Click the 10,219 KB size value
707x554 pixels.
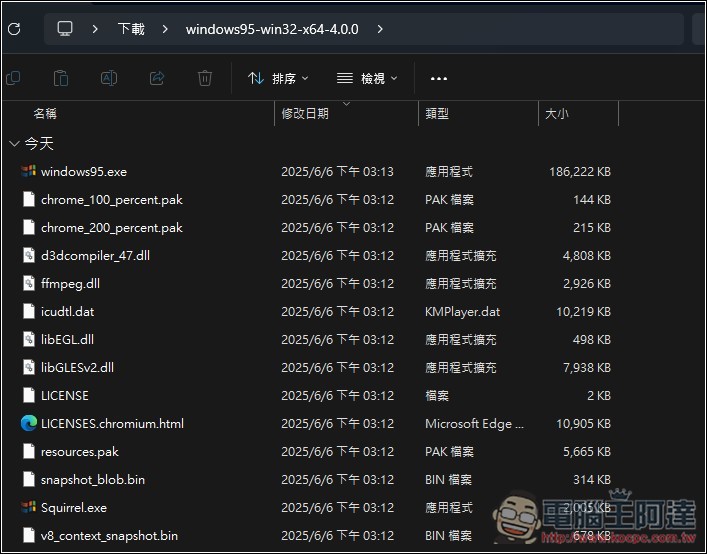[x=583, y=311]
